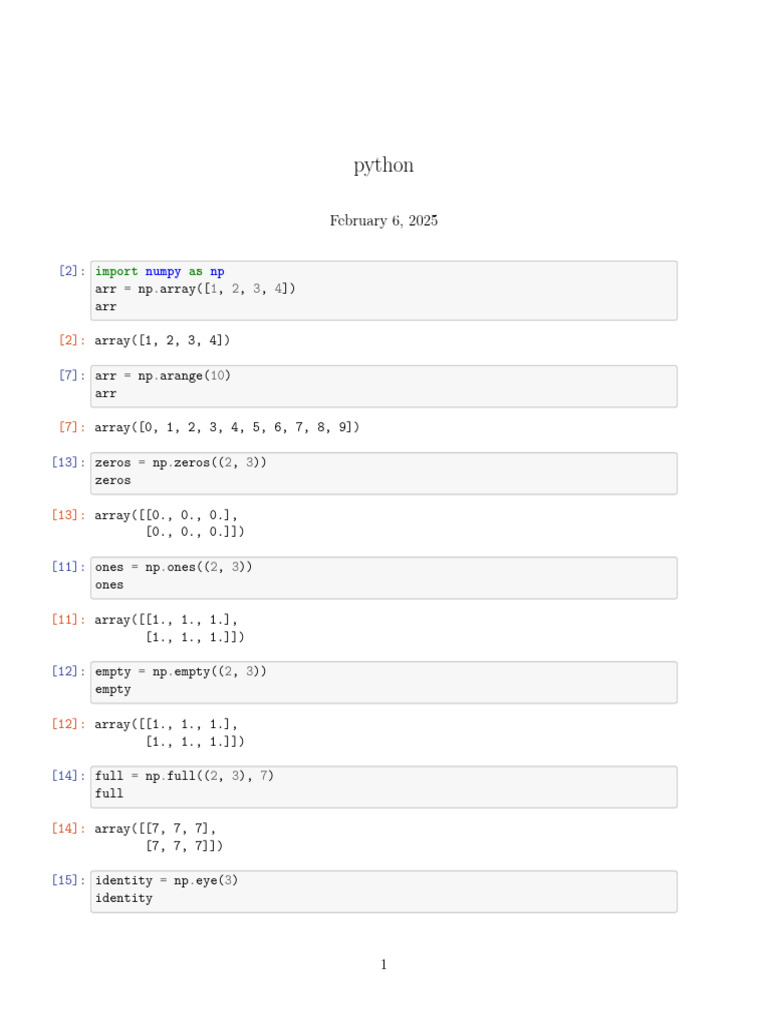Viewport: 768px width, 1024px height.
Task: Click the array of sevens output
Action: (x=158, y=838)
